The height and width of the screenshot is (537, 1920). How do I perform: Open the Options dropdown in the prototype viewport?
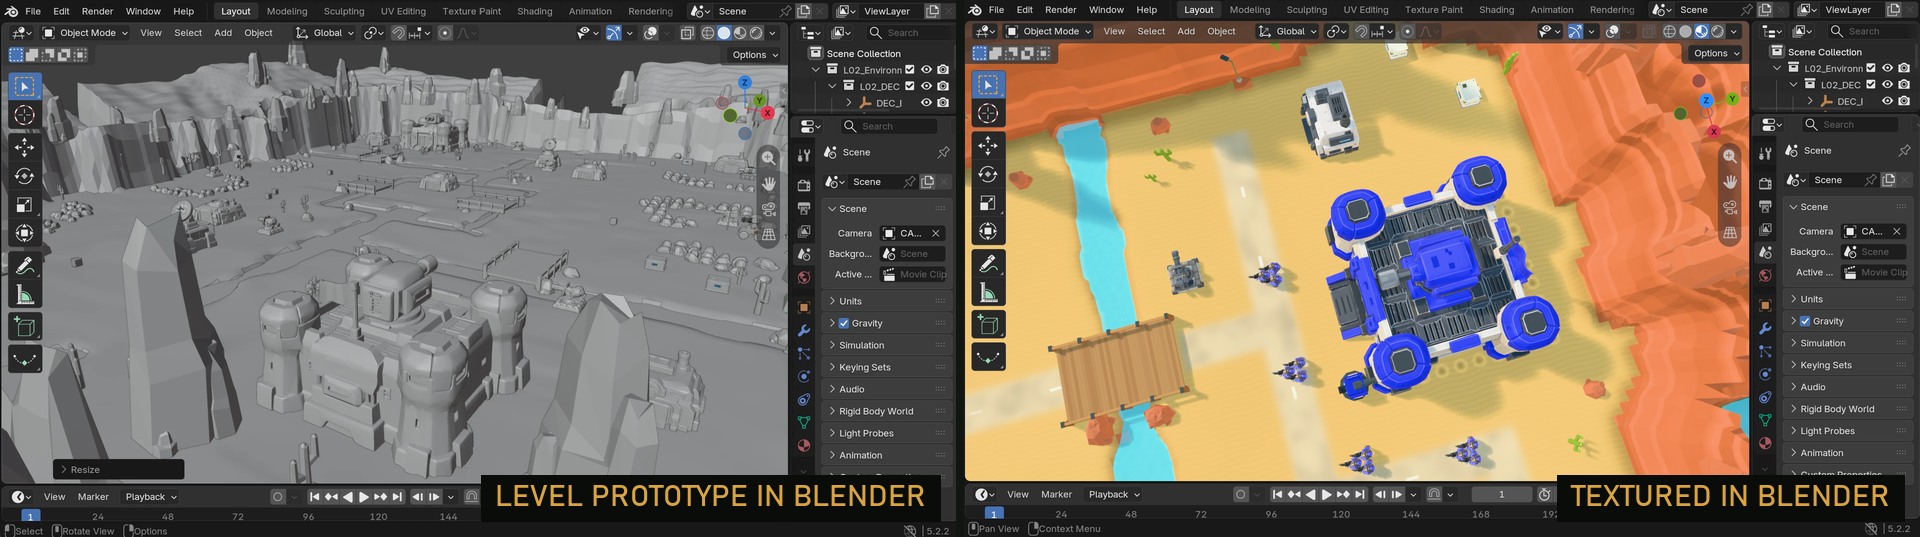click(x=755, y=55)
